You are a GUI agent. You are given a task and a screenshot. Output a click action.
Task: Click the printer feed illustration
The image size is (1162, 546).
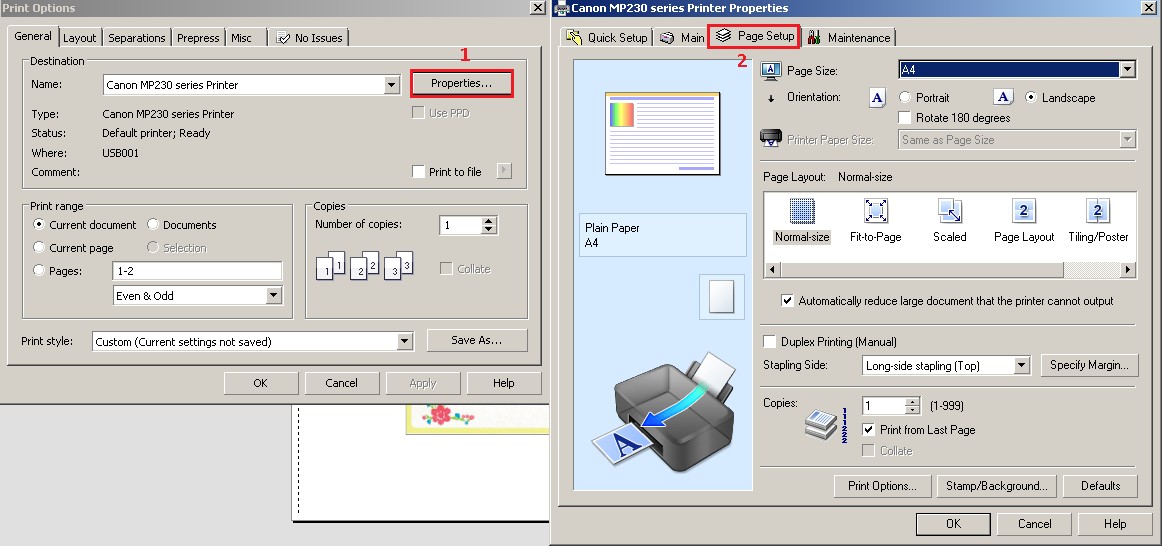(x=663, y=413)
